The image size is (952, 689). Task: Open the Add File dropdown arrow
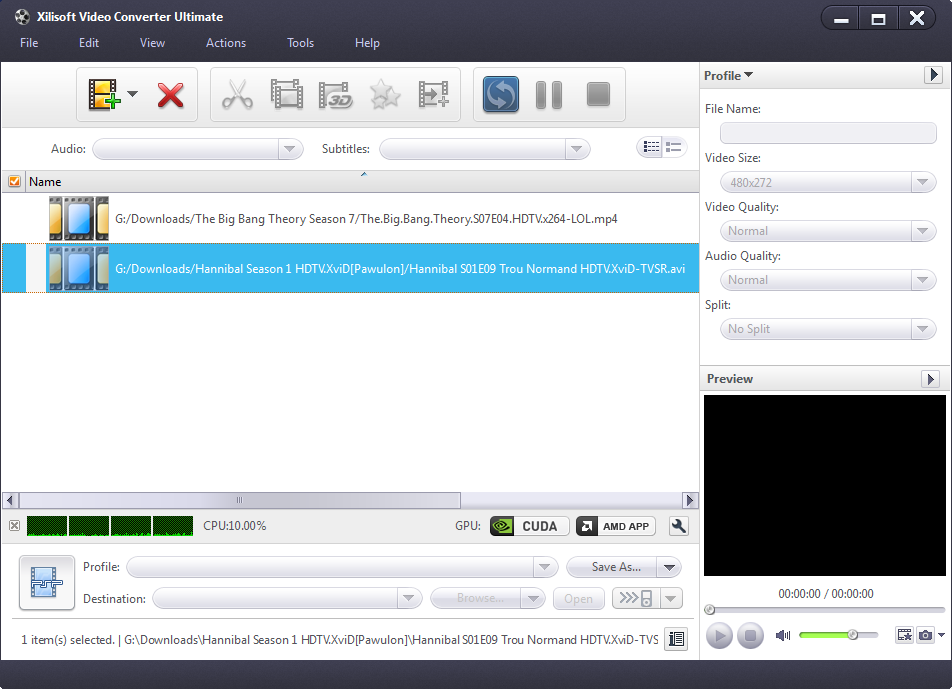(132, 93)
